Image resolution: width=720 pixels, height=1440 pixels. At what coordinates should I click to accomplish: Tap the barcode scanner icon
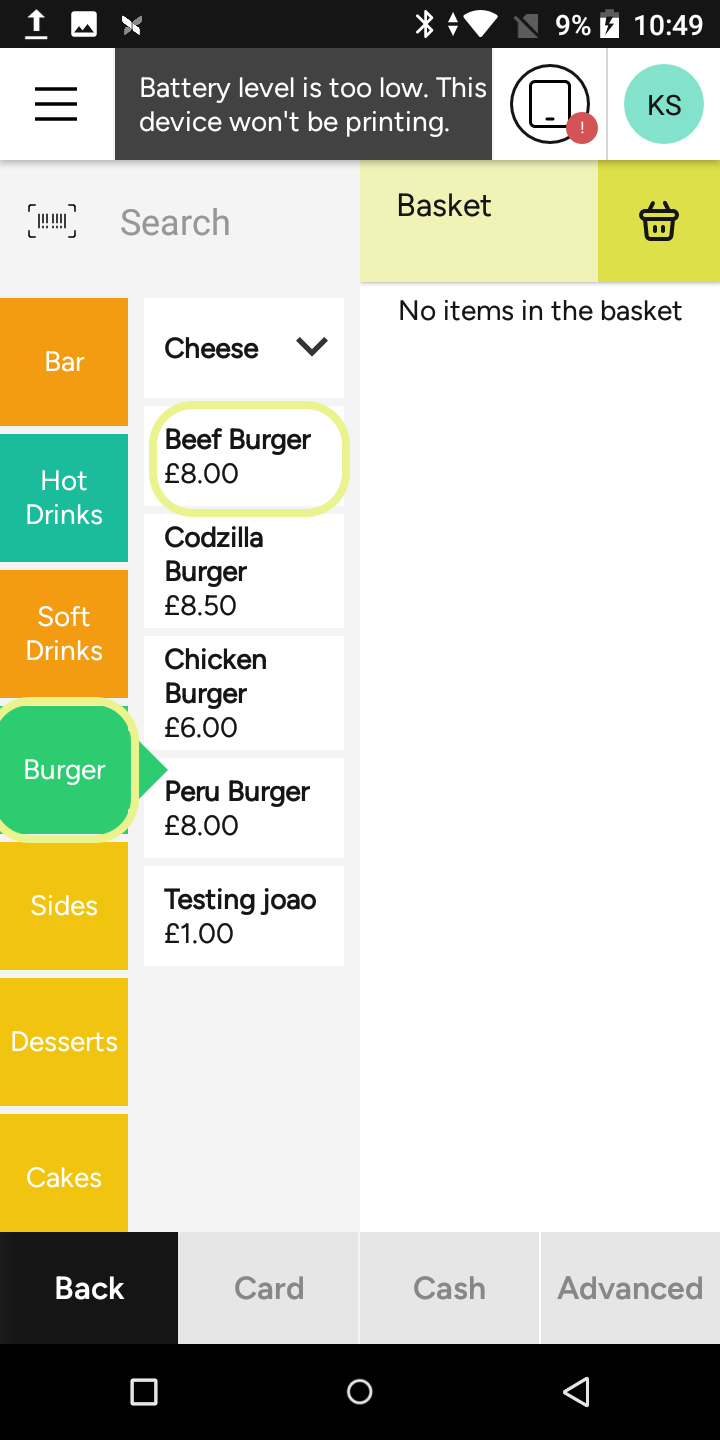(x=52, y=221)
